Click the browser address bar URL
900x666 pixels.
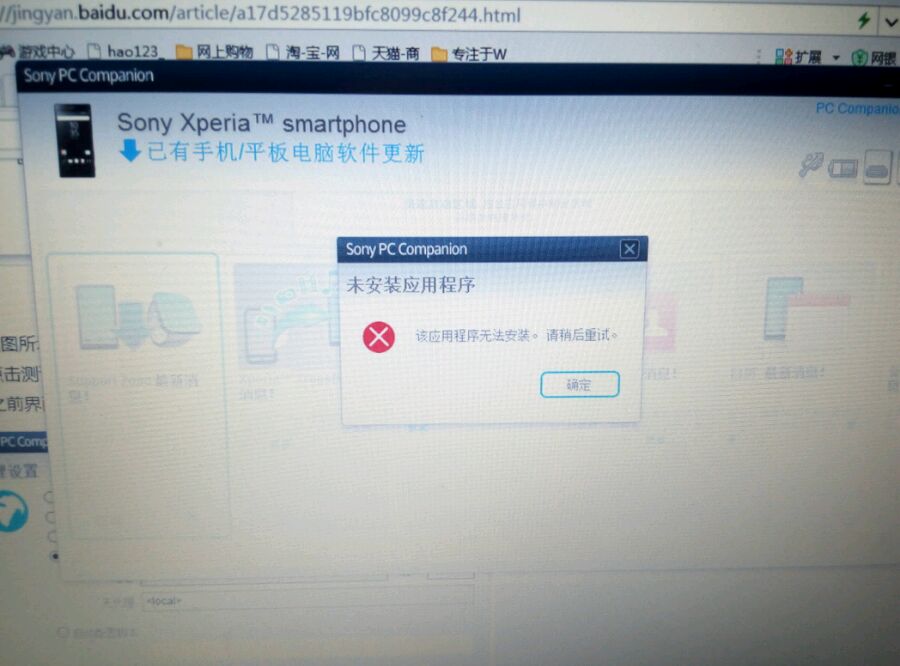[x=261, y=13]
